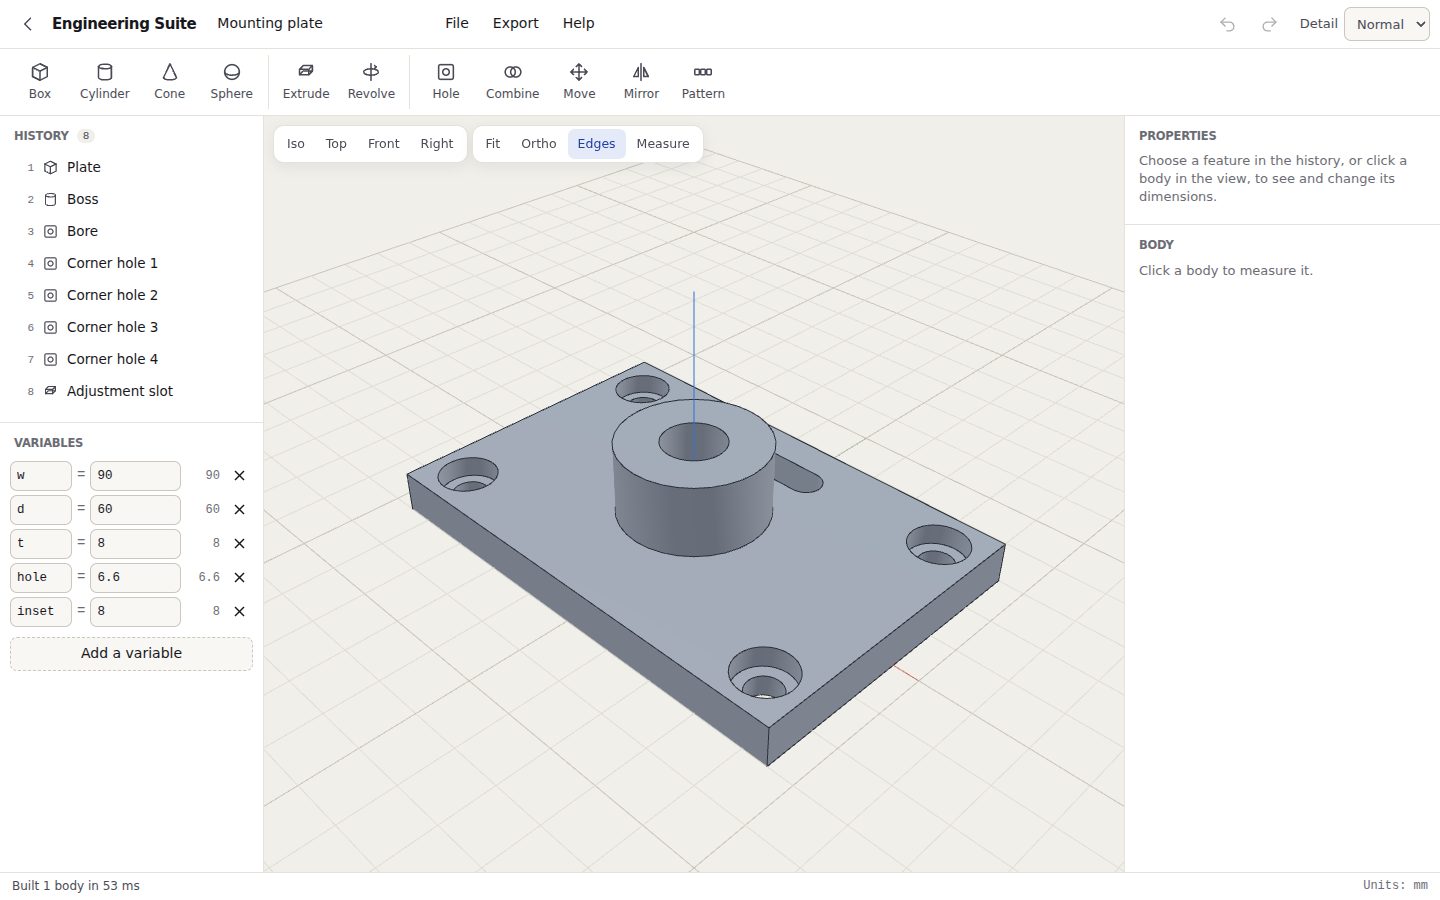Select the Revolve tool
This screenshot has height=900, width=1440.
click(371, 81)
